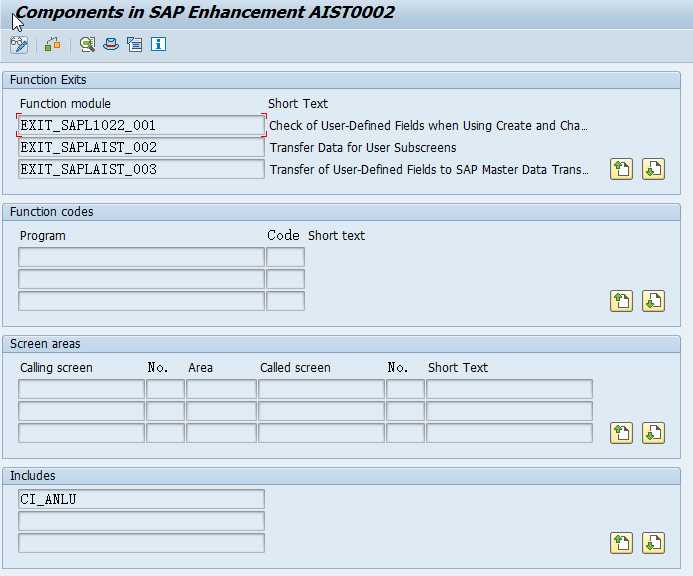
Task: Select the EXIT_SAPL1022_001 function module field
Action: [x=141, y=126]
